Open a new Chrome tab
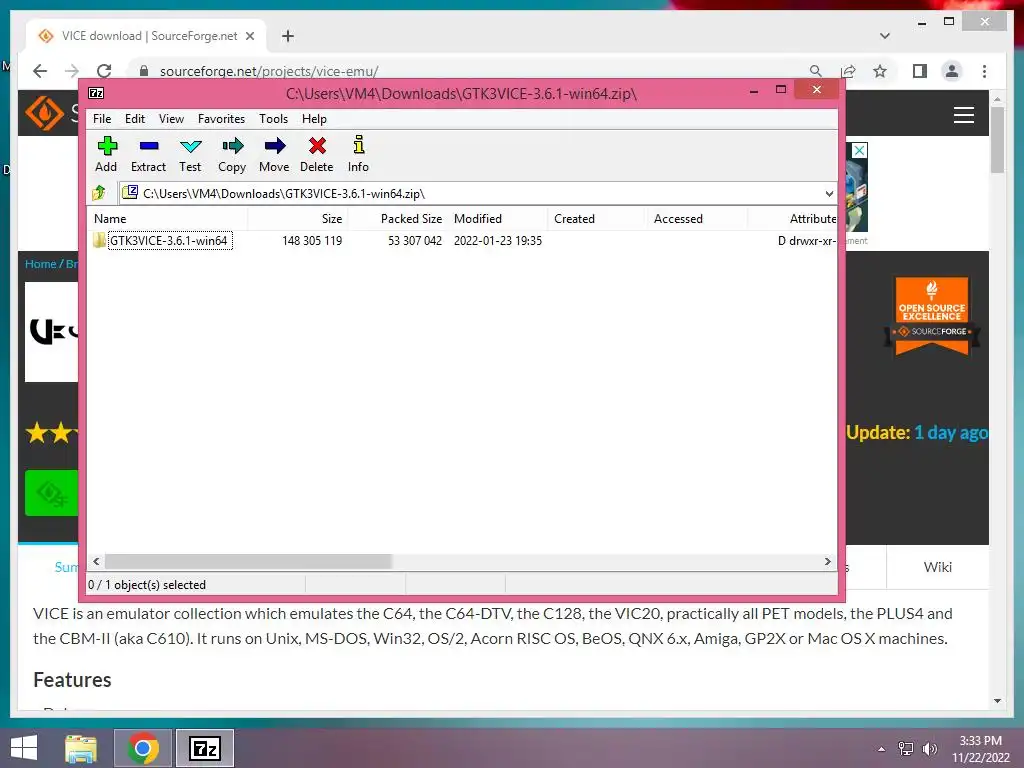1024x768 pixels. pos(288,36)
